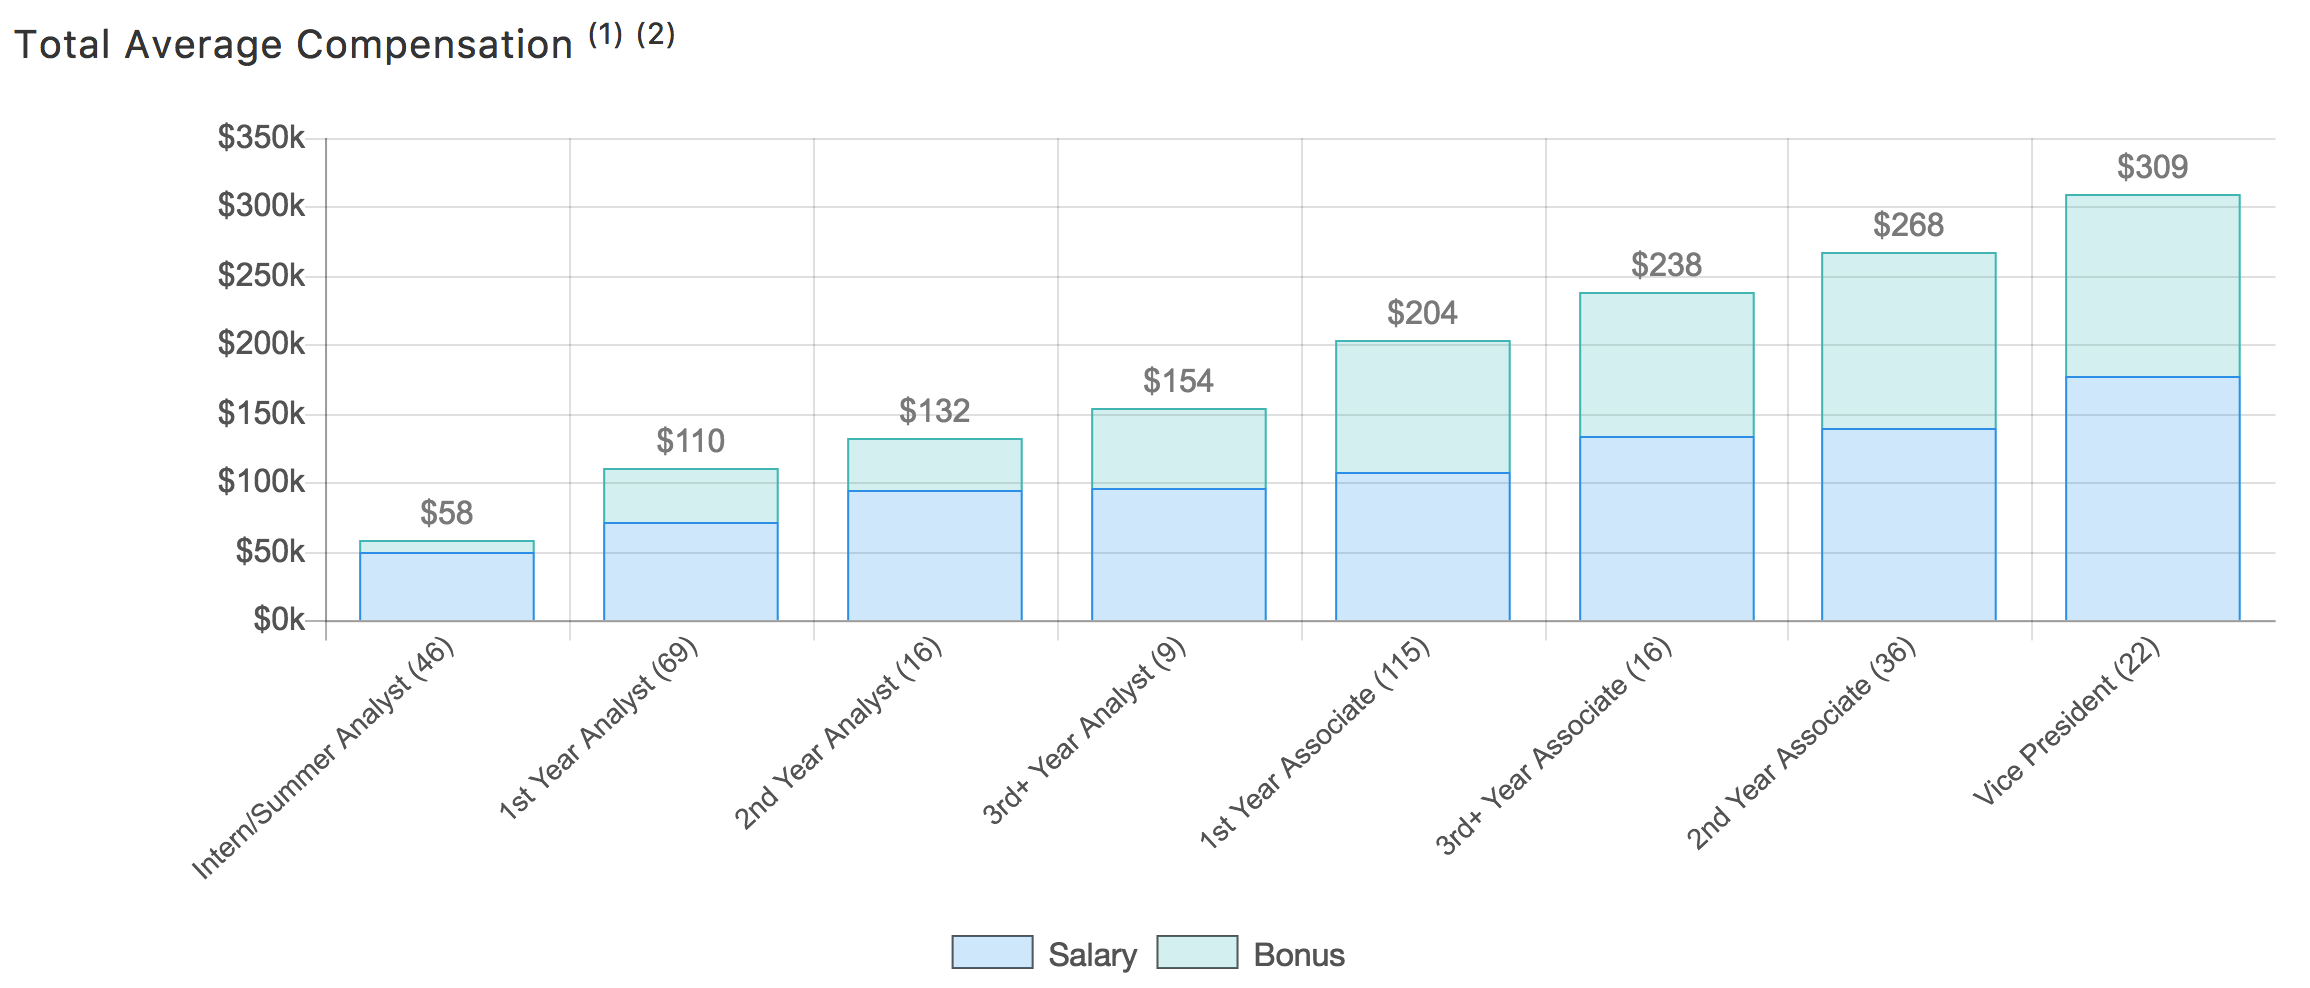This screenshot has height=988, width=2310.
Task: Open footnote (1) next to the title
Action: tap(605, 34)
